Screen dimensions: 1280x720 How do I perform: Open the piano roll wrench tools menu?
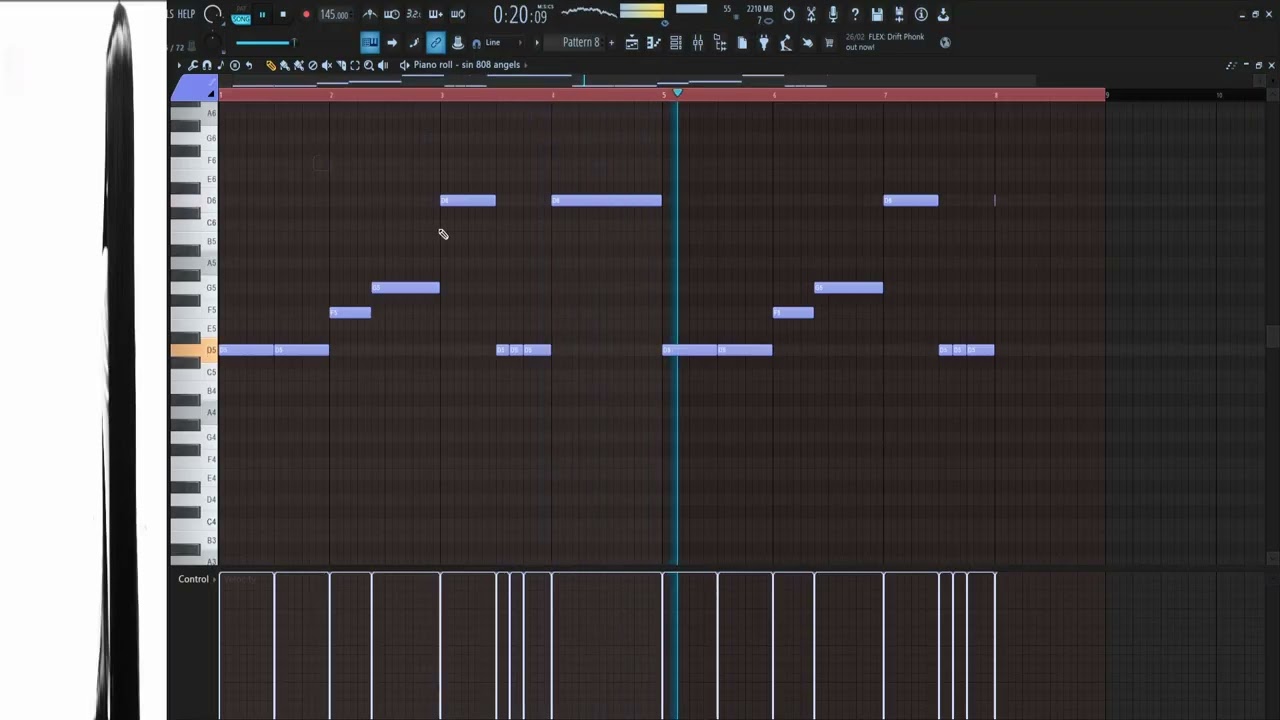coord(192,65)
